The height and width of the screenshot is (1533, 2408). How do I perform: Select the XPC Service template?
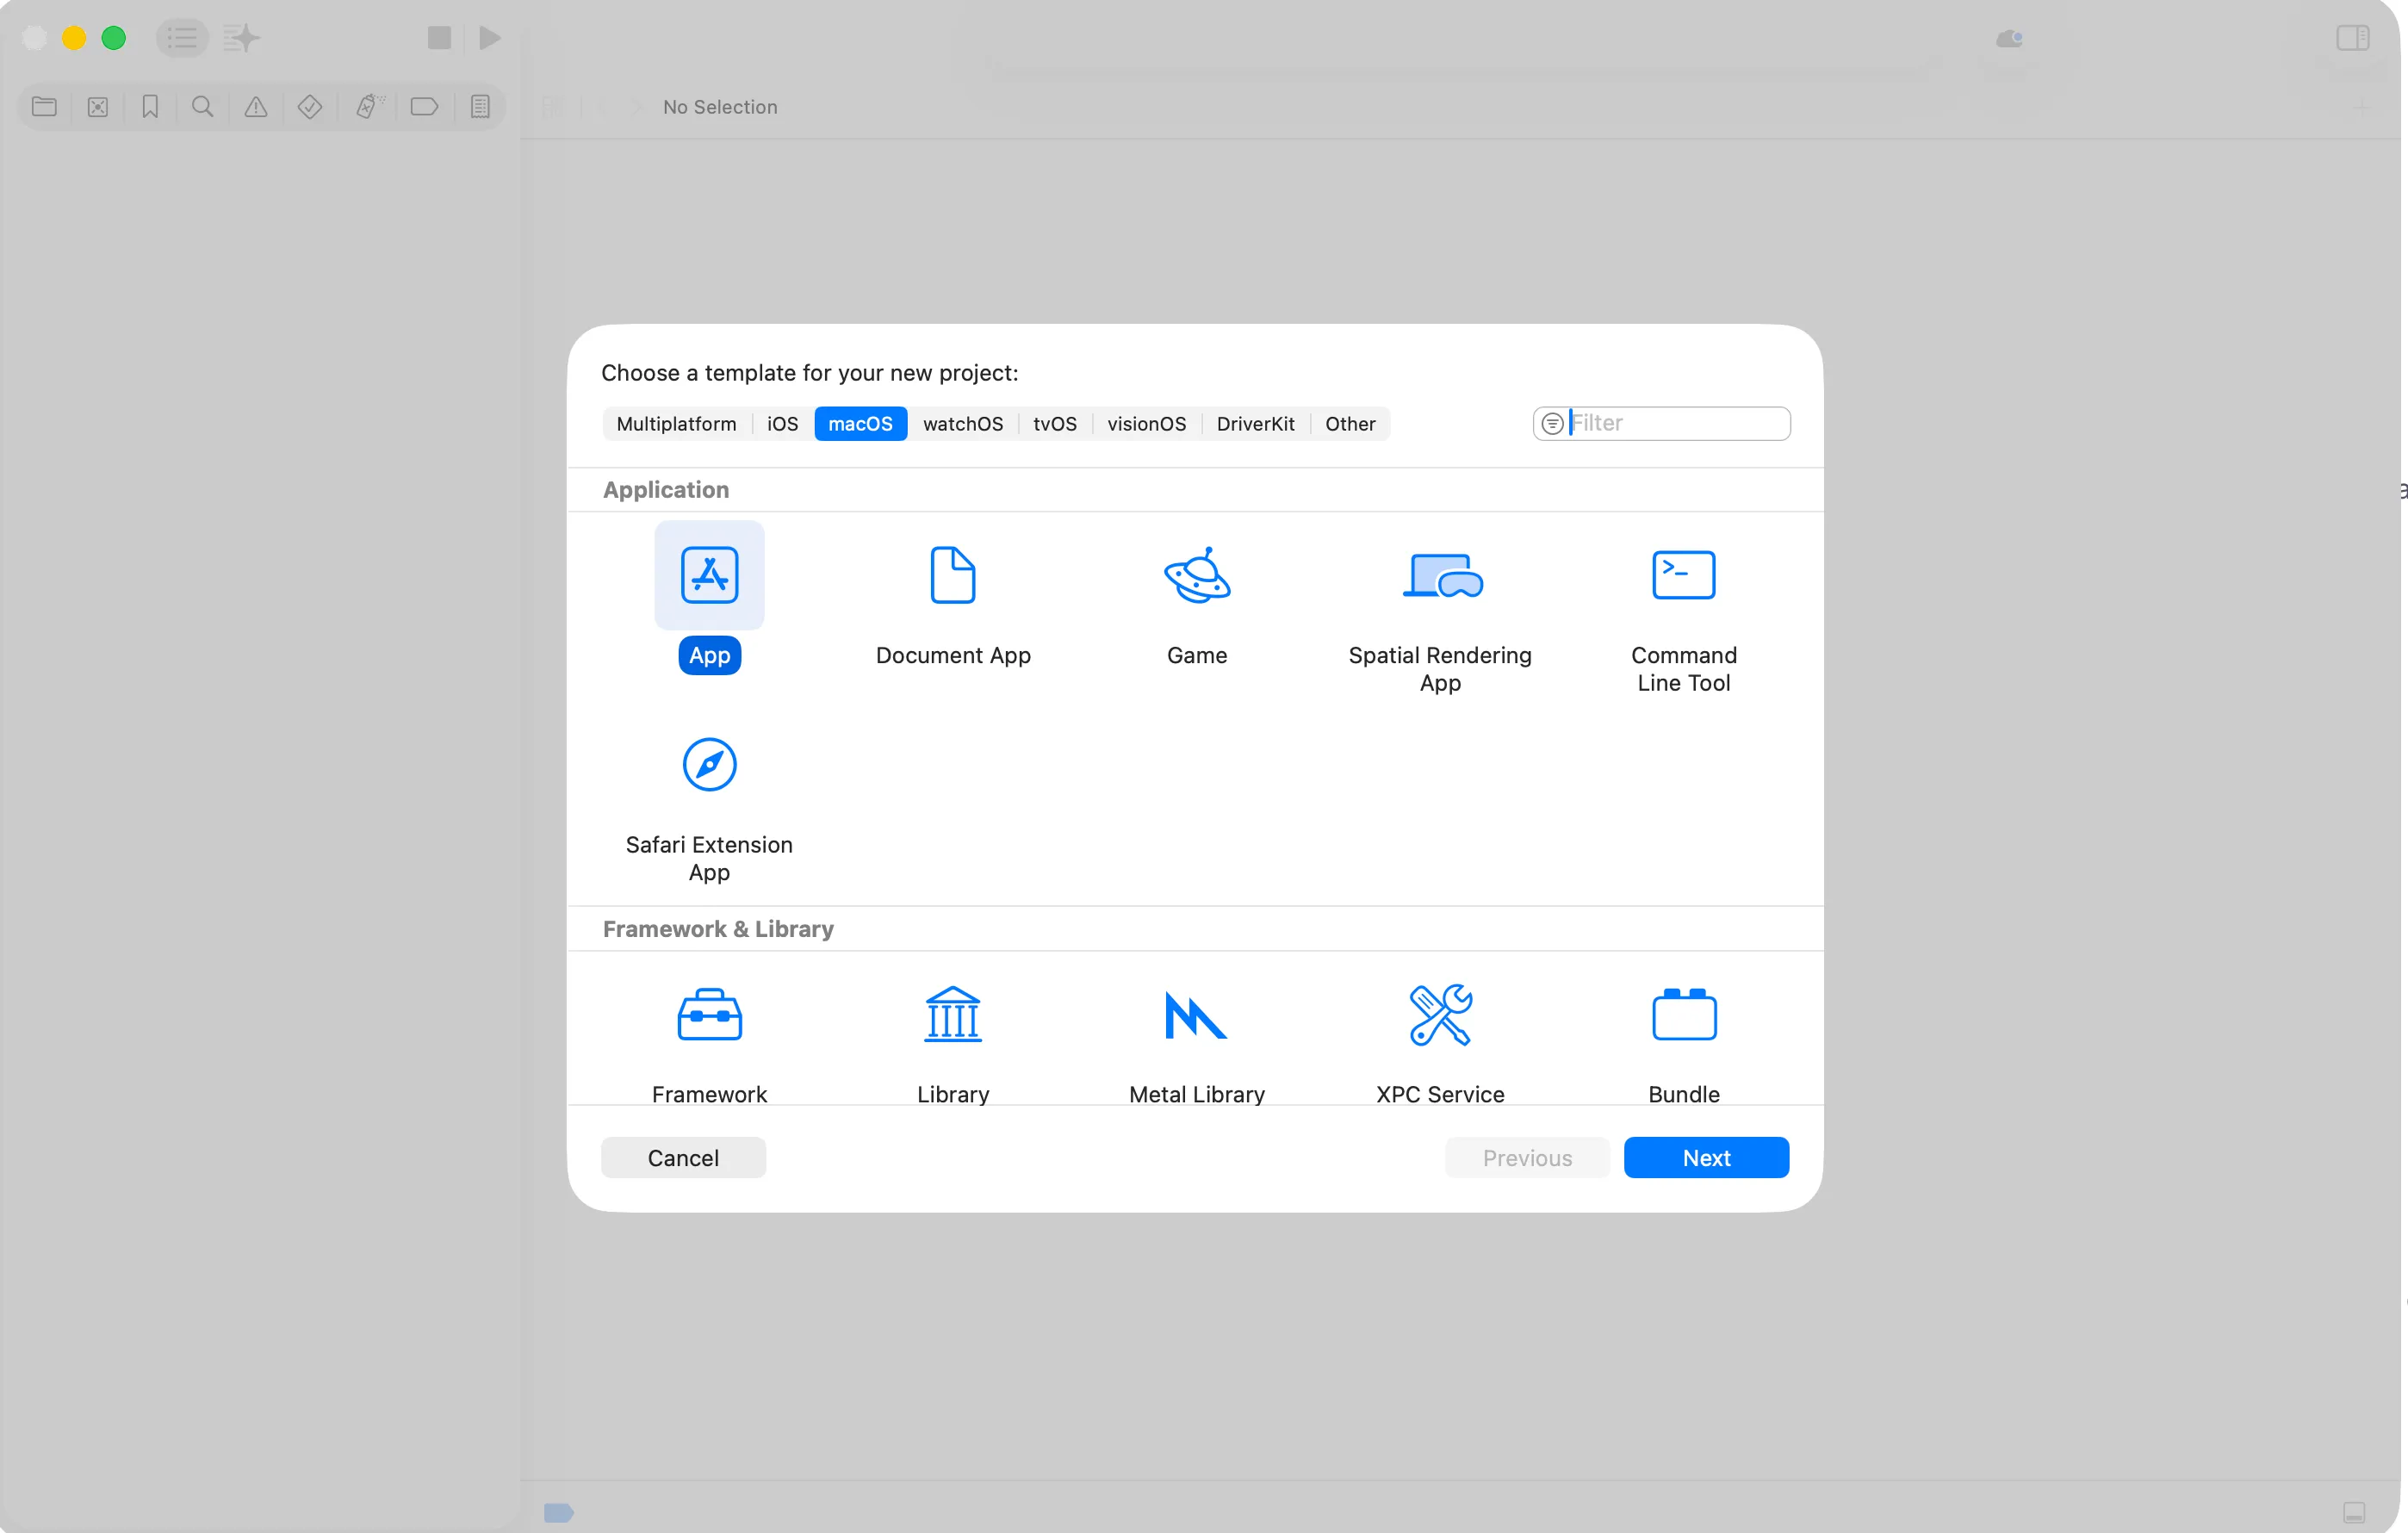pyautogui.click(x=1440, y=1015)
